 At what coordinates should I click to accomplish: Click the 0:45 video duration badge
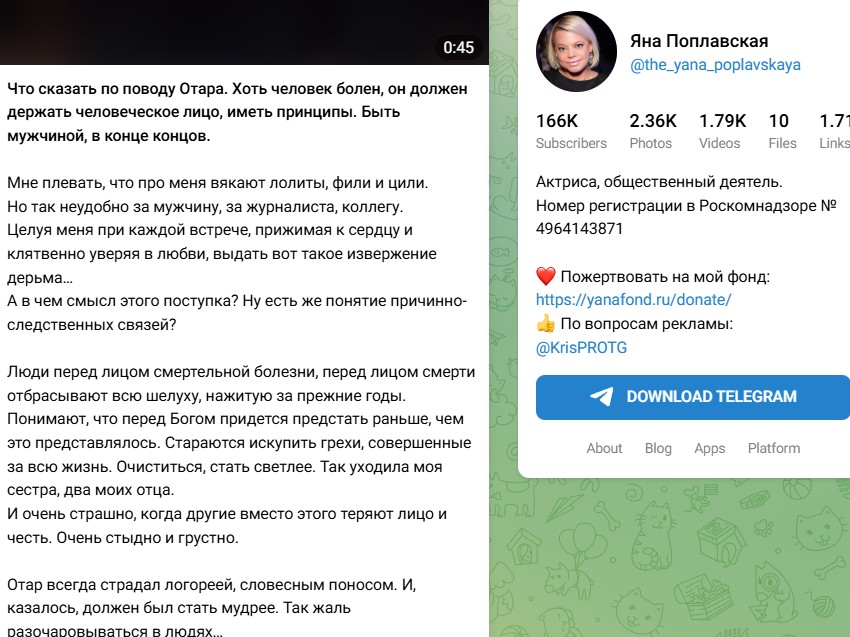[459, 48]
